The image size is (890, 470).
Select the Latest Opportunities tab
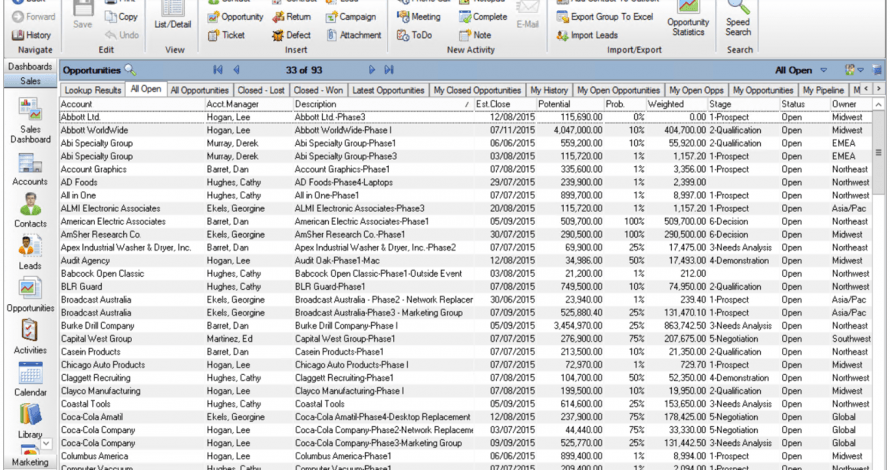coord(388,90)
